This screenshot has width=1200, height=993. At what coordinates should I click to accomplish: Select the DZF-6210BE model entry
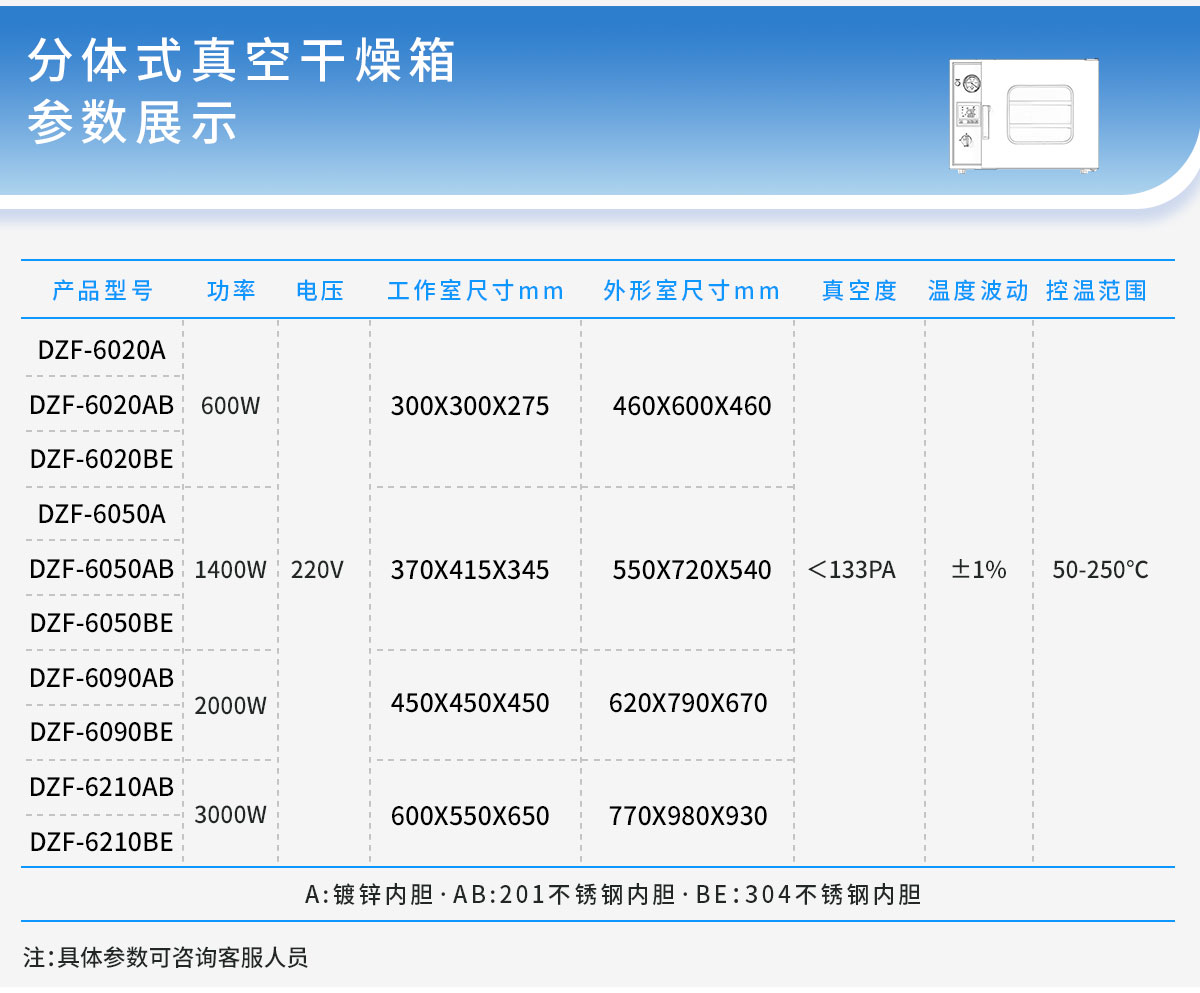click(102, 842)
